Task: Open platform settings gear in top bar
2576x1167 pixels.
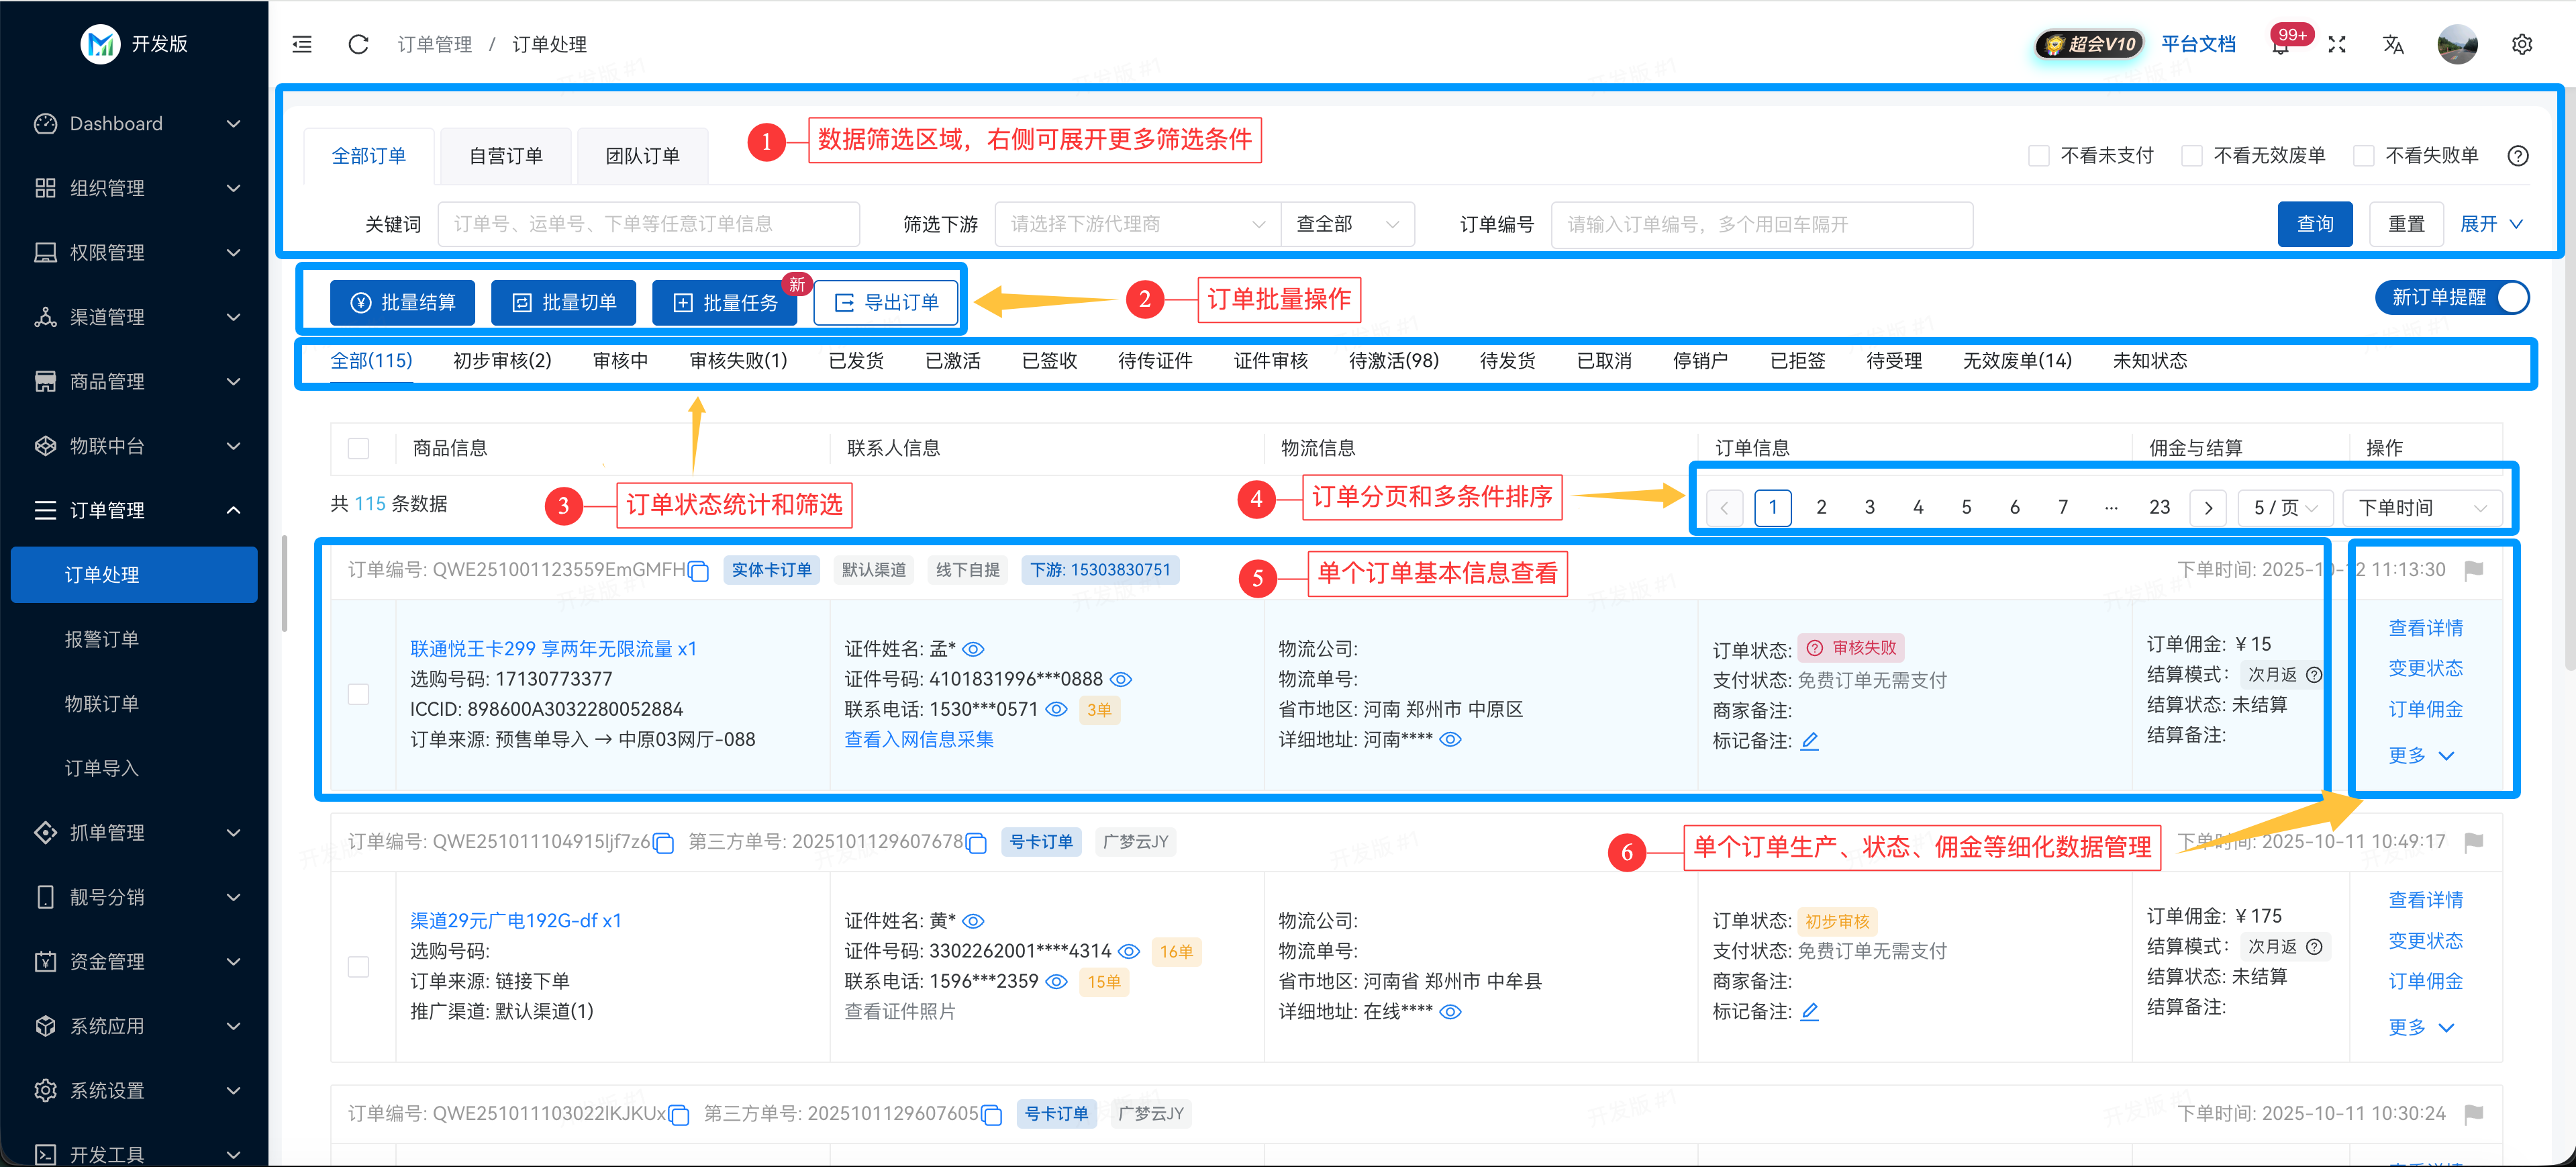Action: (2522, 44)
